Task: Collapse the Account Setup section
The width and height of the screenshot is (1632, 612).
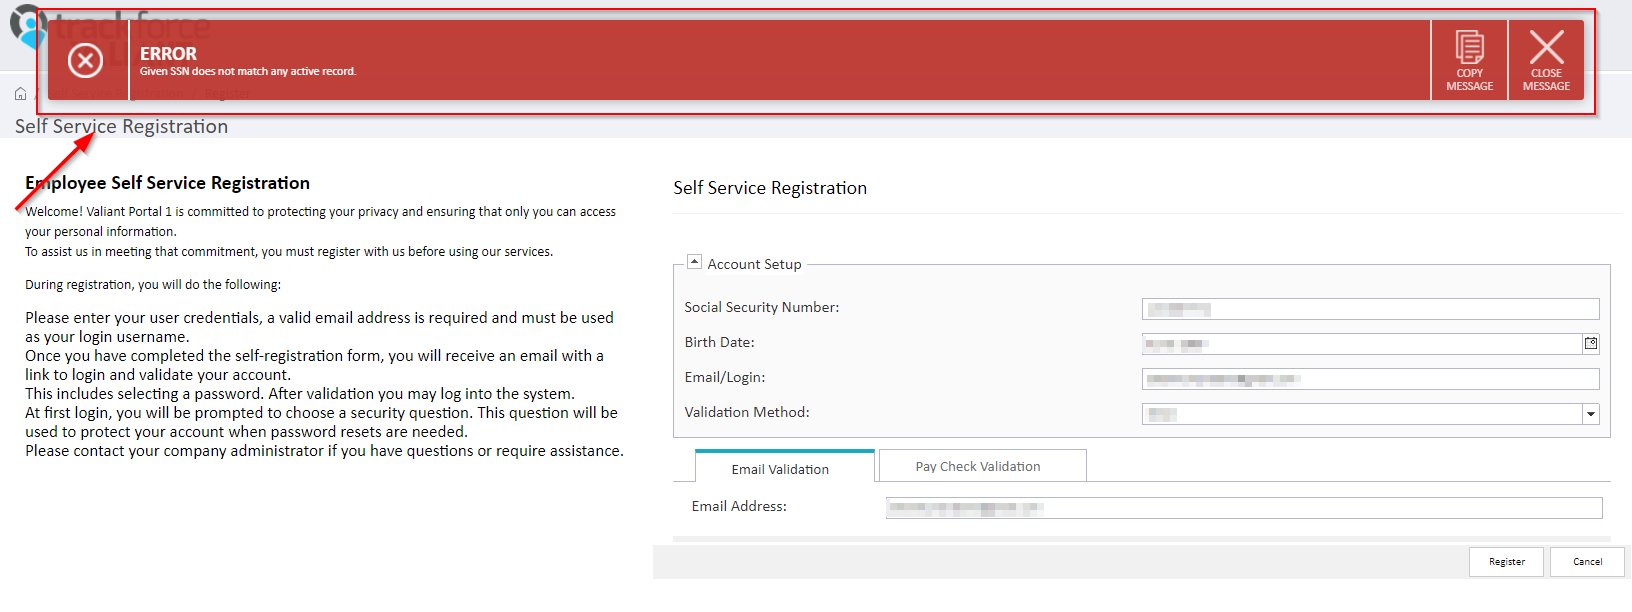Action: click(694, 262)
